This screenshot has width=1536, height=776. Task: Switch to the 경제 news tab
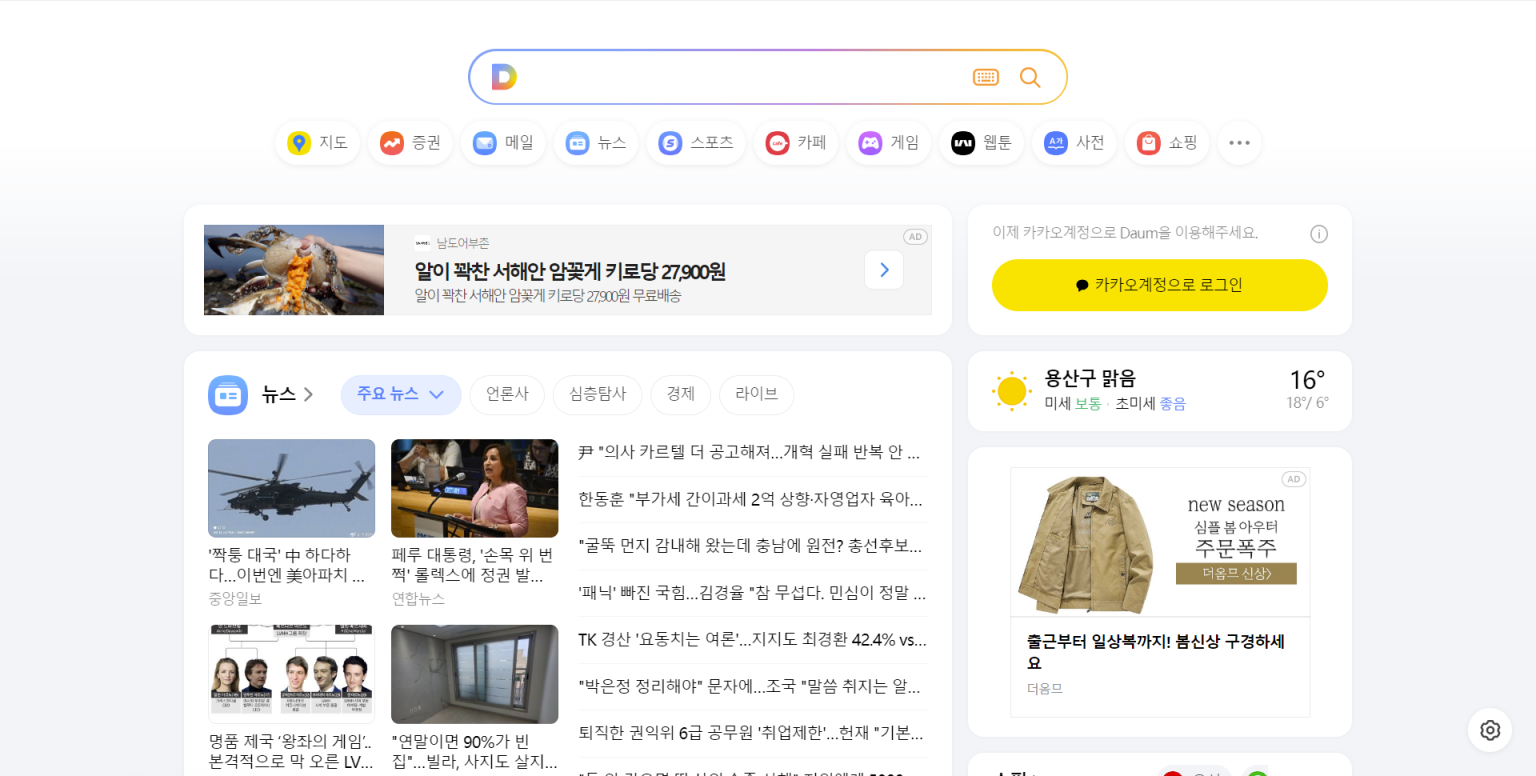[680, 394]
